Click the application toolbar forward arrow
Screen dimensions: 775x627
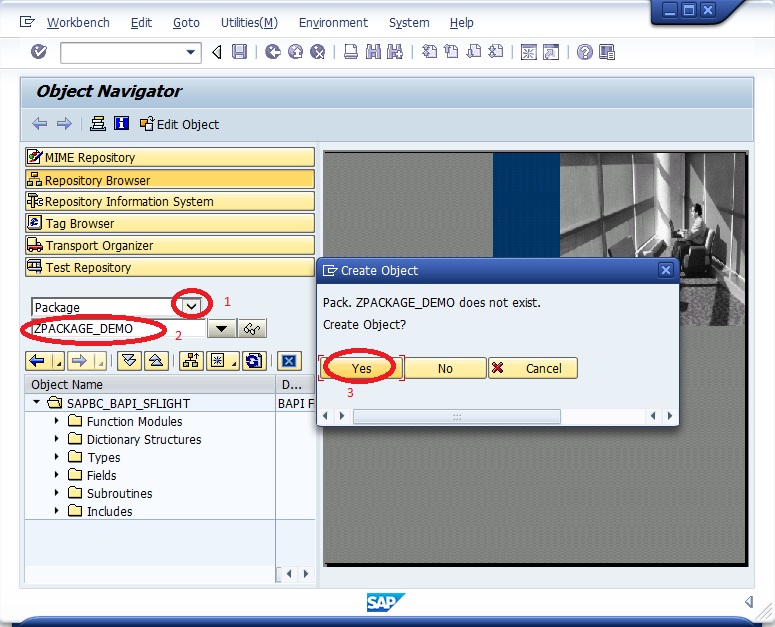(x=64, y=124)
